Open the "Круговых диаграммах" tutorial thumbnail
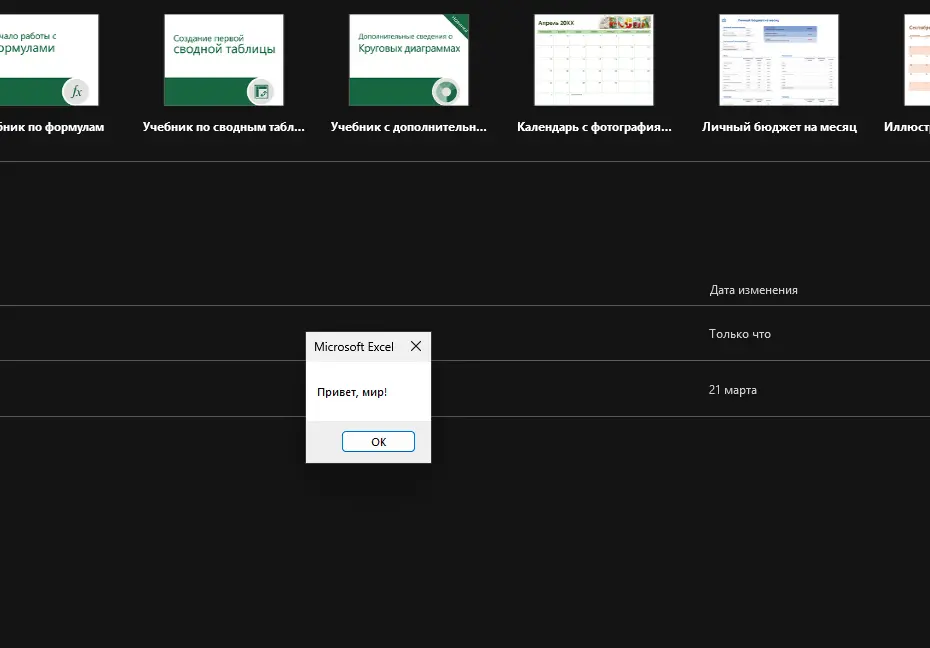Viewport: 930px width, 648px height. [408, 55]
